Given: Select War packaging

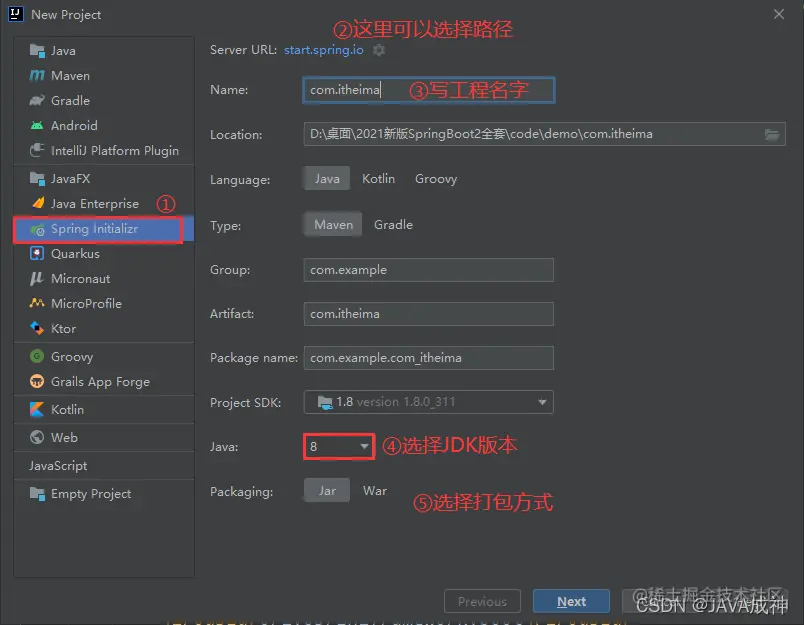Looking at the screenshot, I should [375, 491].
